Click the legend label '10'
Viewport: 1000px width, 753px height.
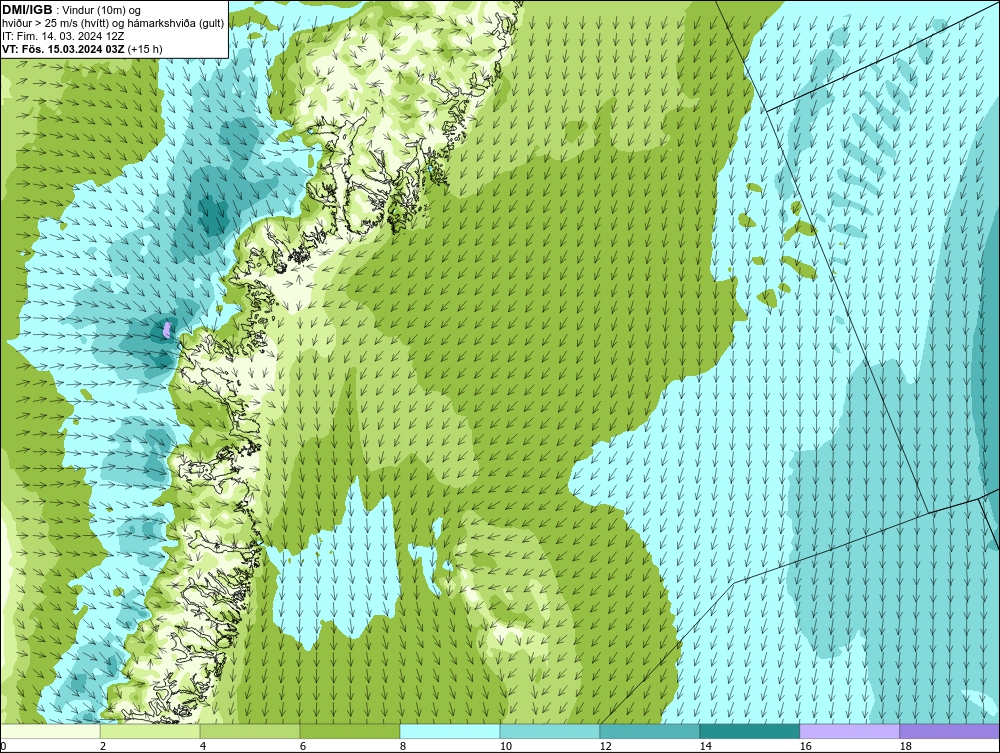(x=505, y=746)
